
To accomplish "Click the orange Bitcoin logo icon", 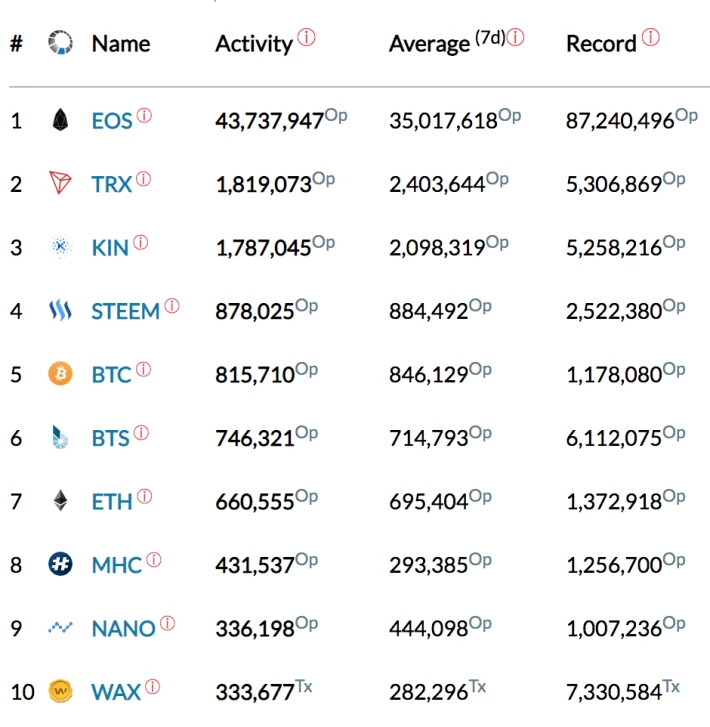I will point(60,374).
